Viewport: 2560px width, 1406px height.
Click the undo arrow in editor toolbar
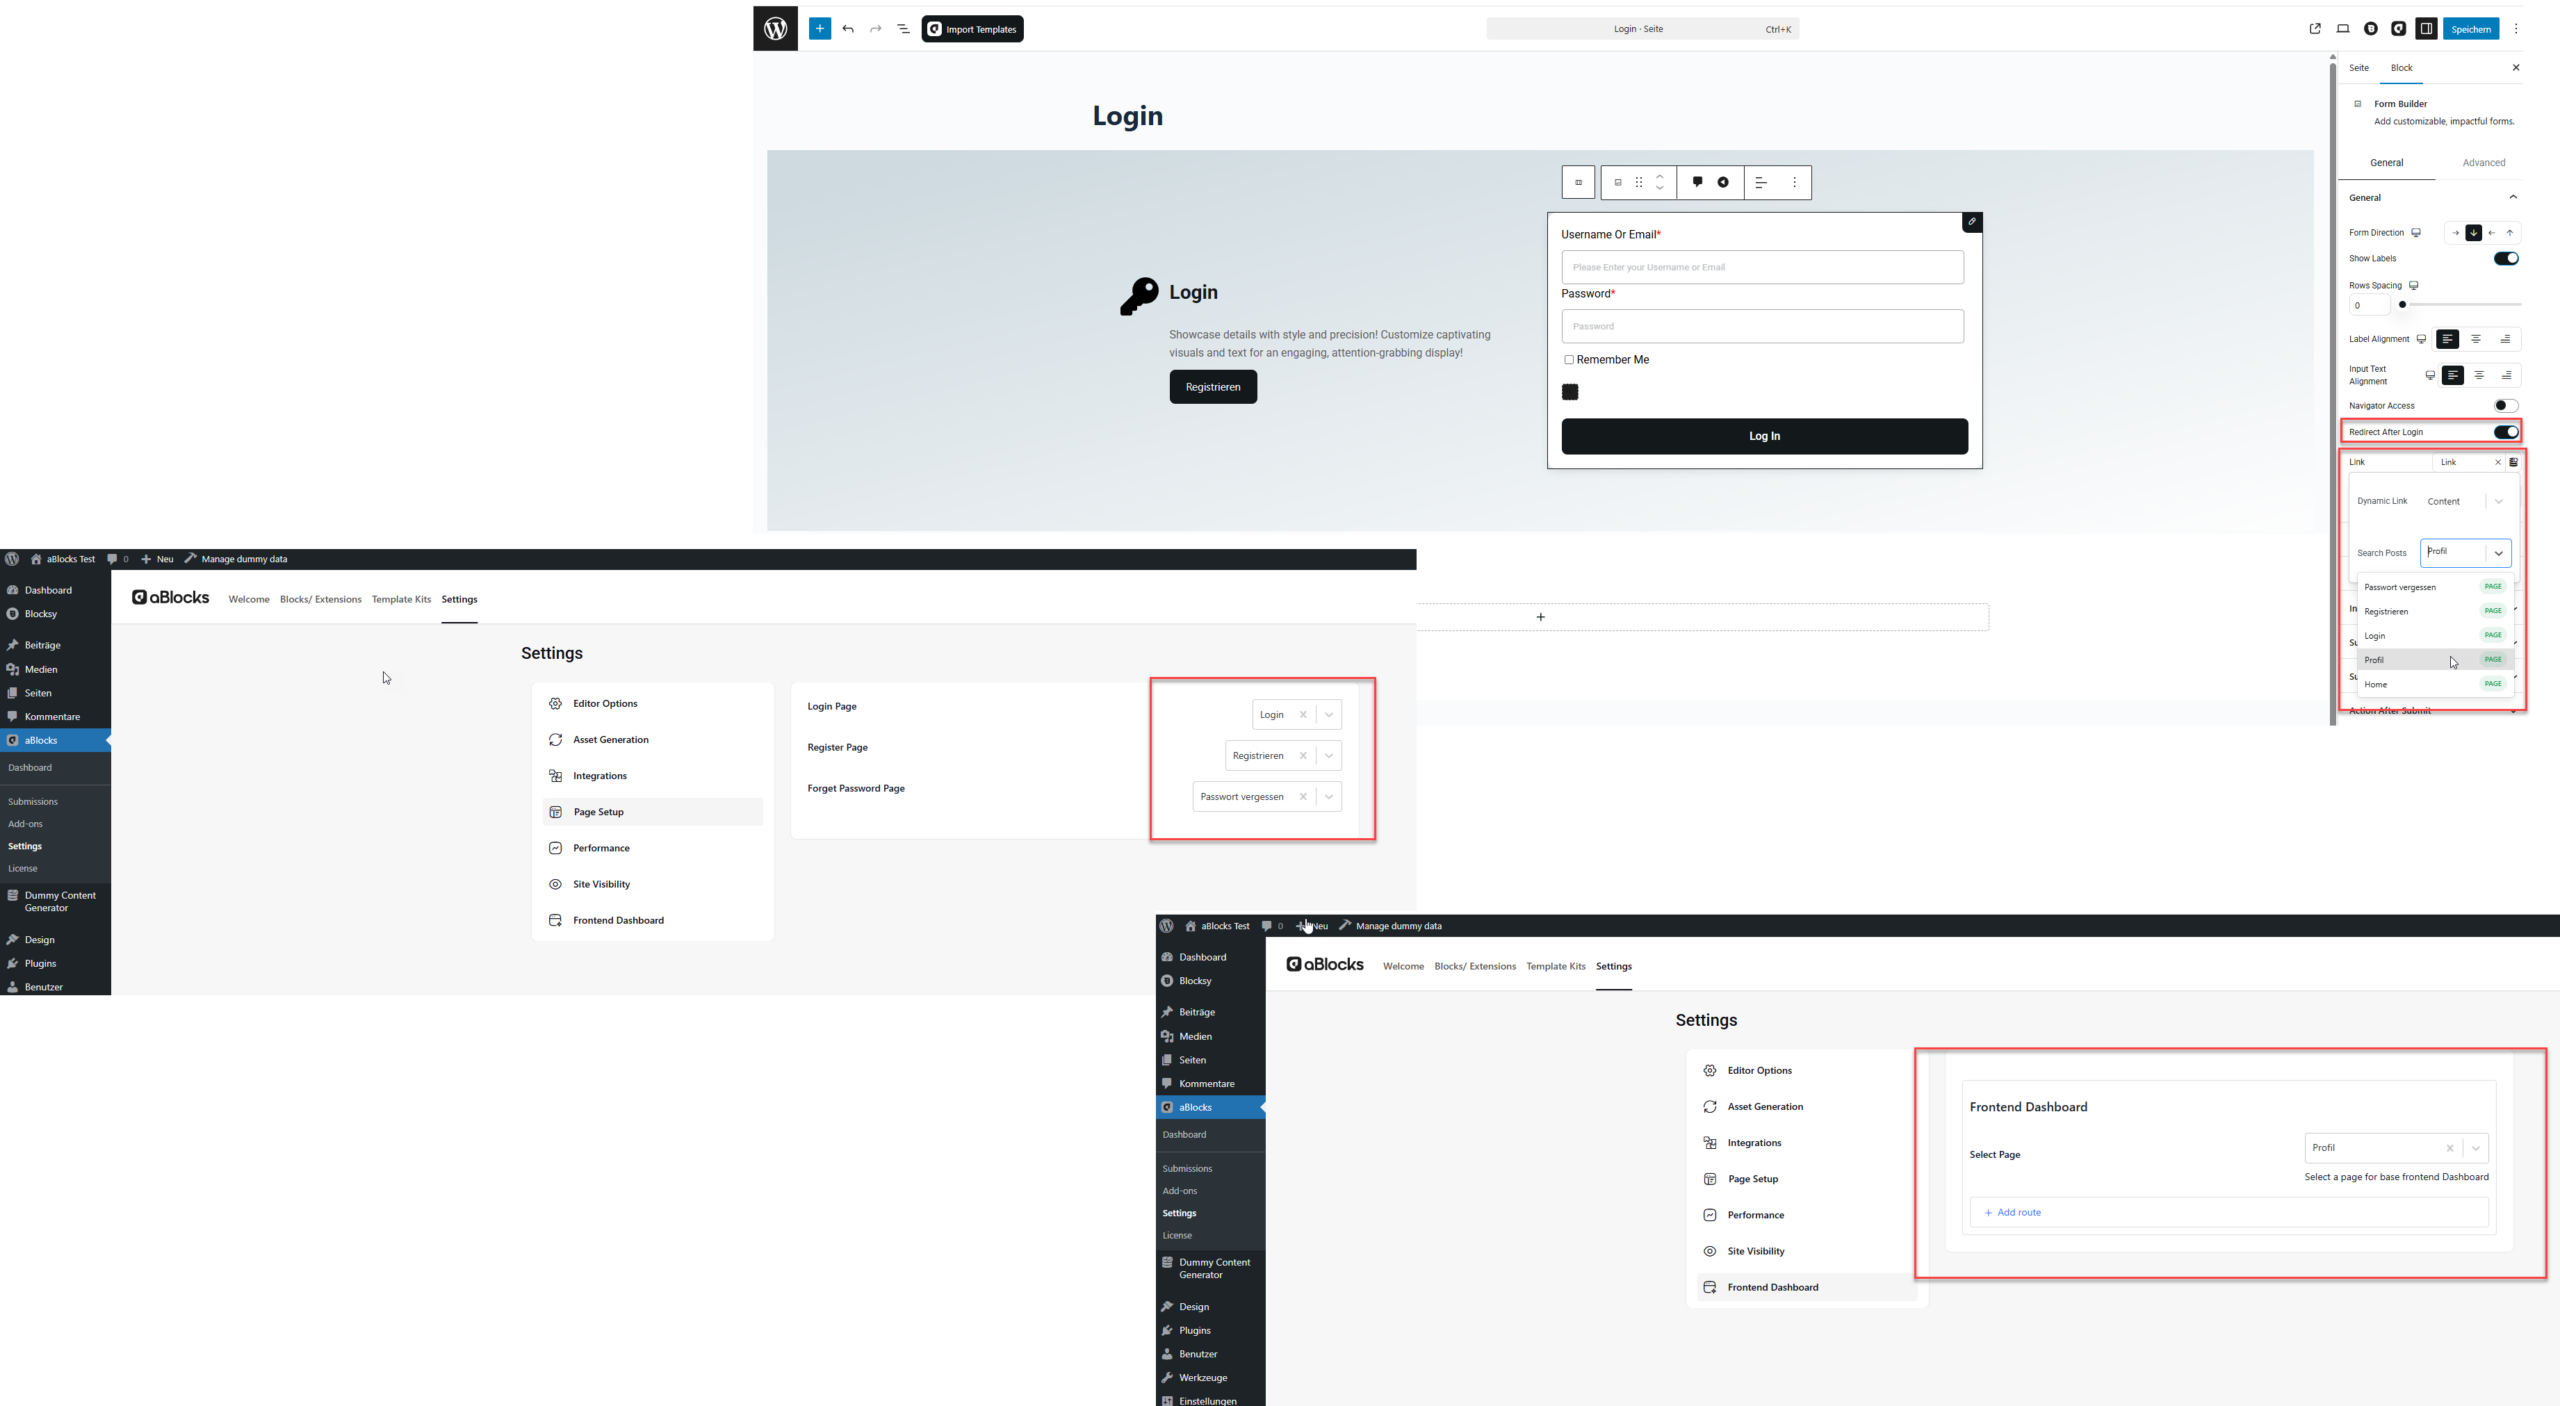[x=848, y=29]
